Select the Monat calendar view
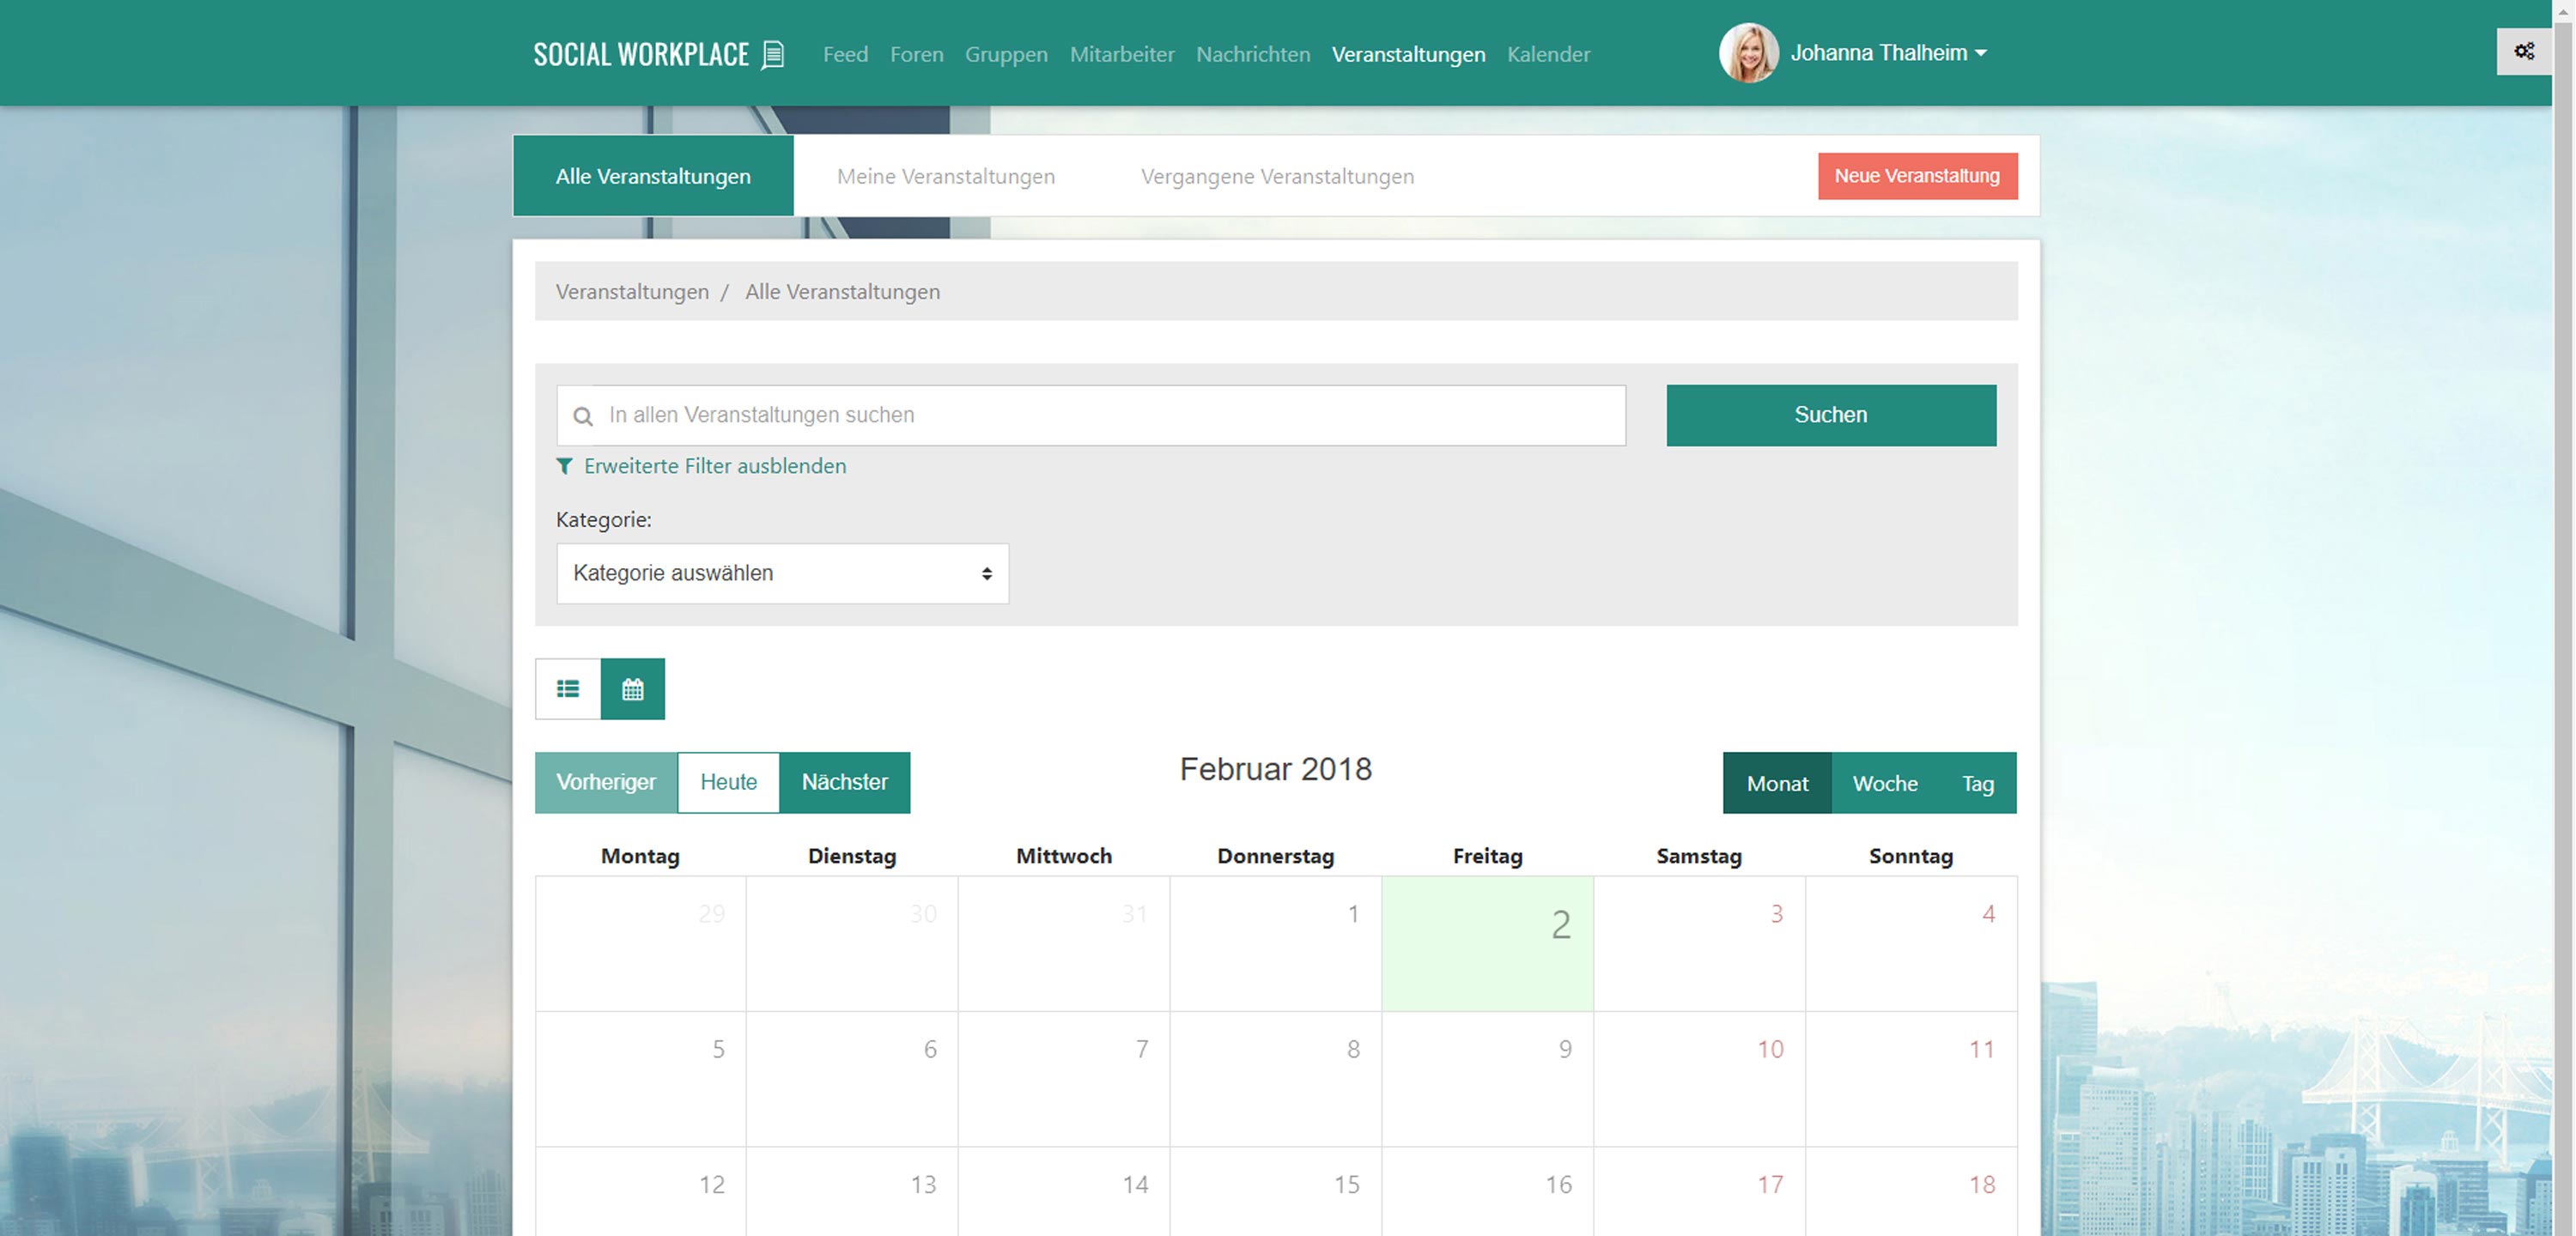 coord(1777,783)
